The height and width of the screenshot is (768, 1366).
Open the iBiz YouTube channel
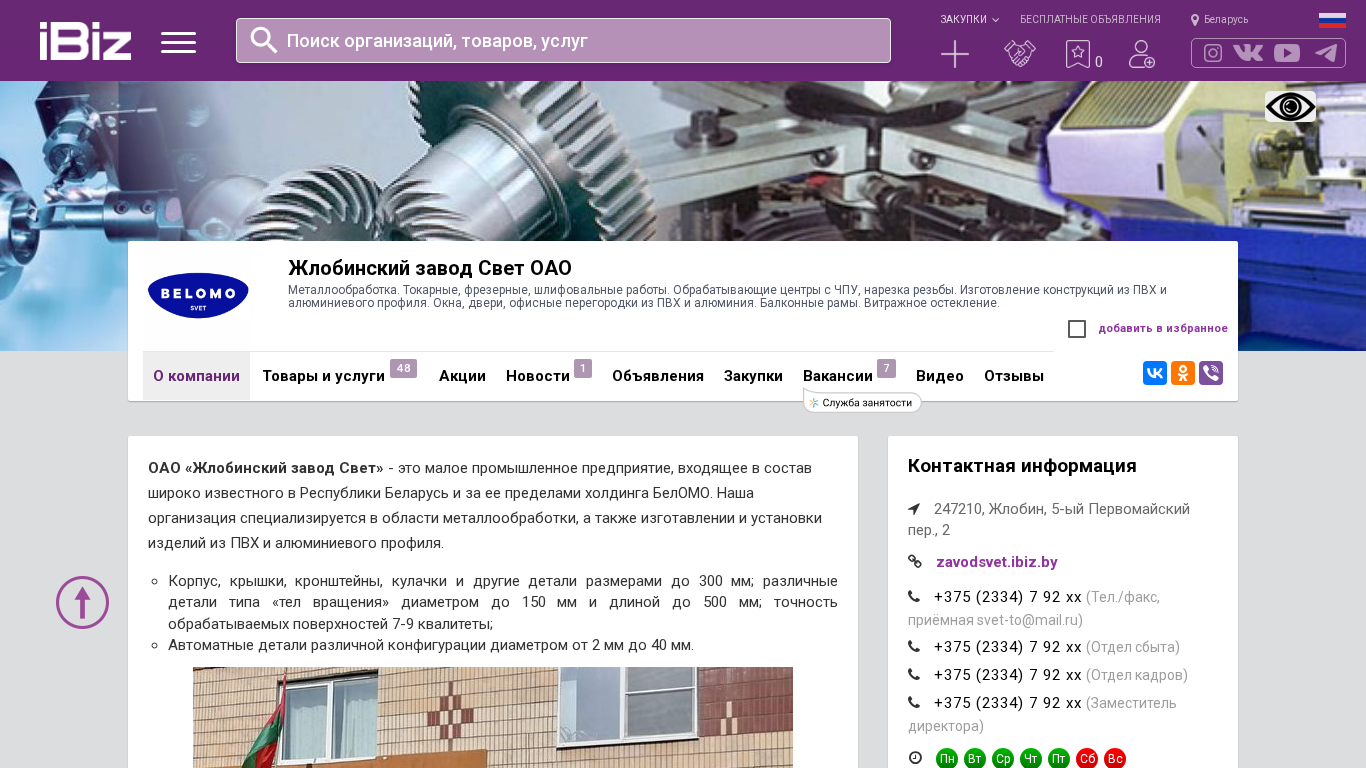[1287, 53]
